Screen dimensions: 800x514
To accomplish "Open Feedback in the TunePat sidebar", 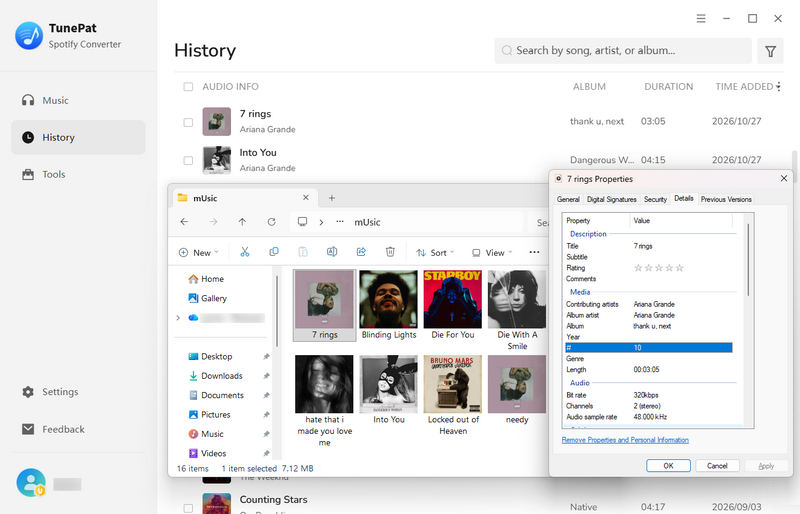I will pos(53,429).
